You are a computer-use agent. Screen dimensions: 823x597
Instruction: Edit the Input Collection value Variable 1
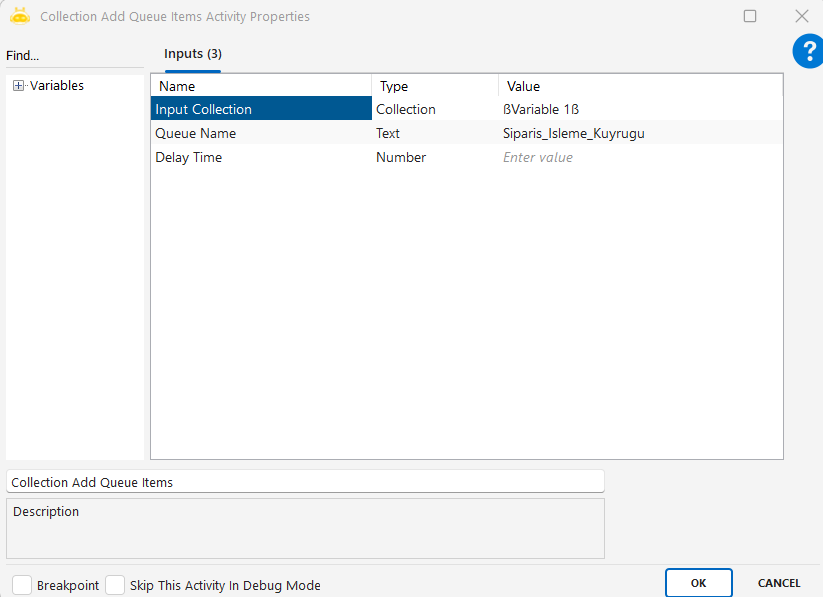pos(640,109)
